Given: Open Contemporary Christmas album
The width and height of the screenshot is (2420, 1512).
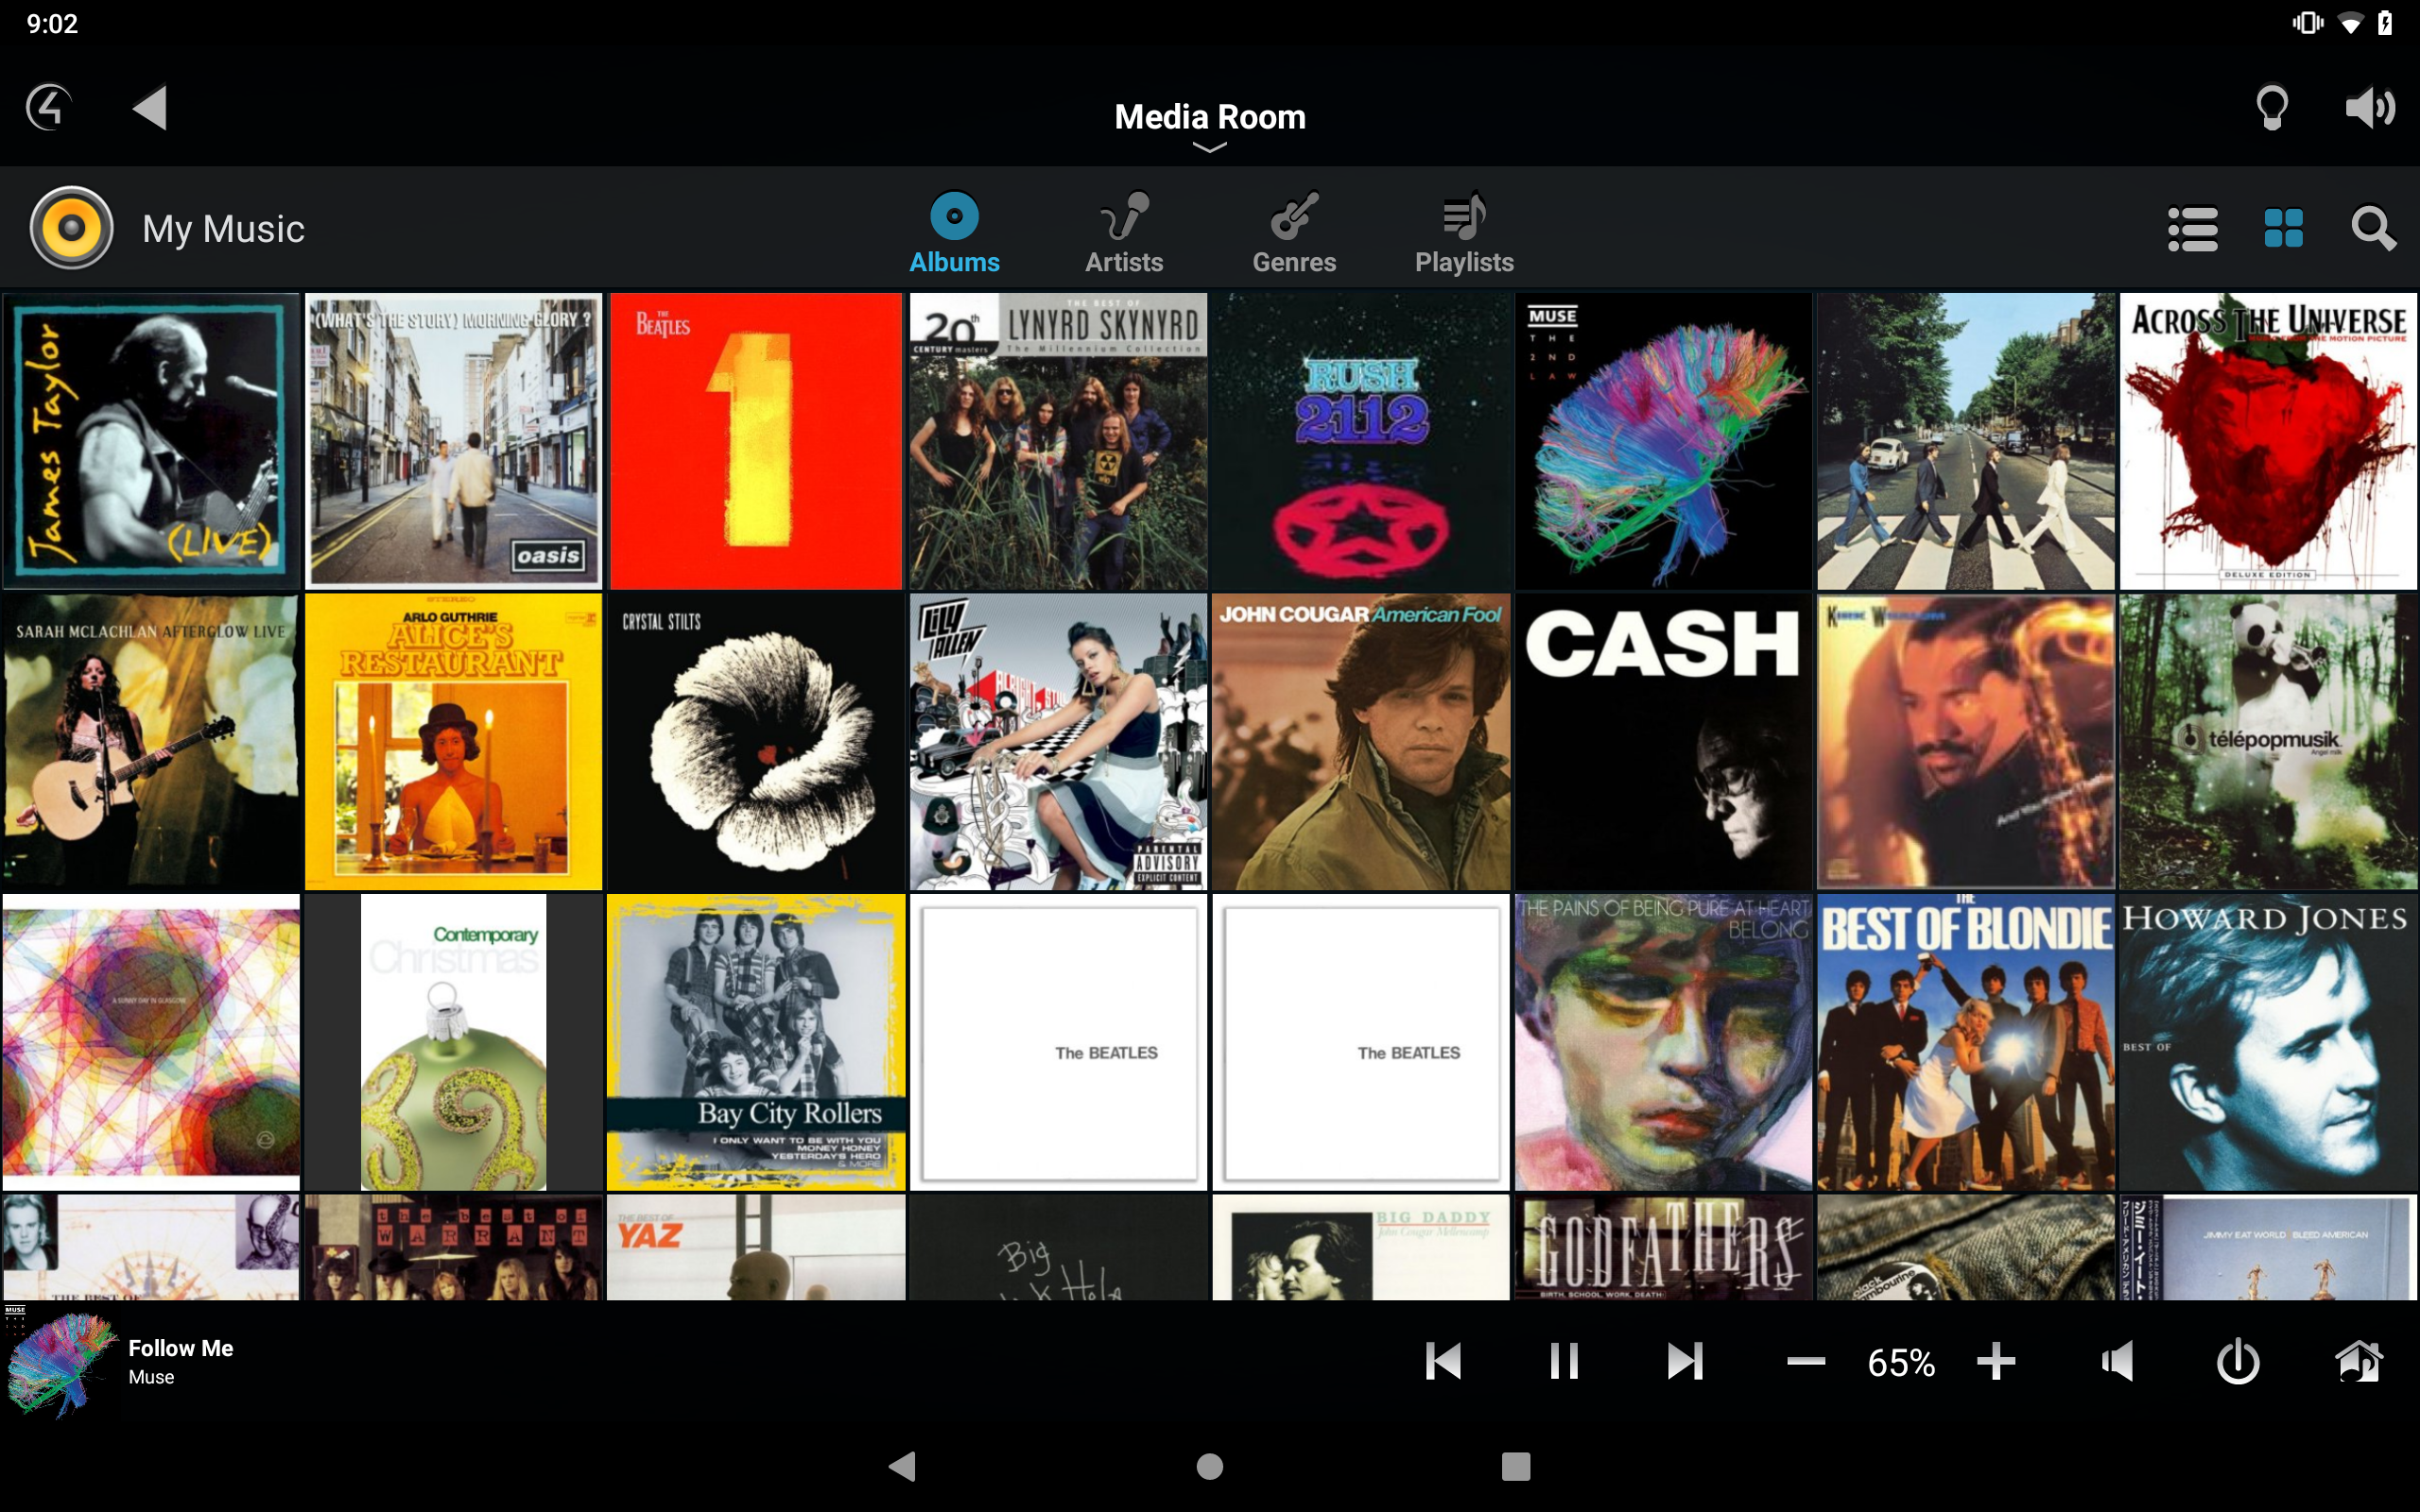Looking at the screenshot, I should click(x=453, y=1042).
